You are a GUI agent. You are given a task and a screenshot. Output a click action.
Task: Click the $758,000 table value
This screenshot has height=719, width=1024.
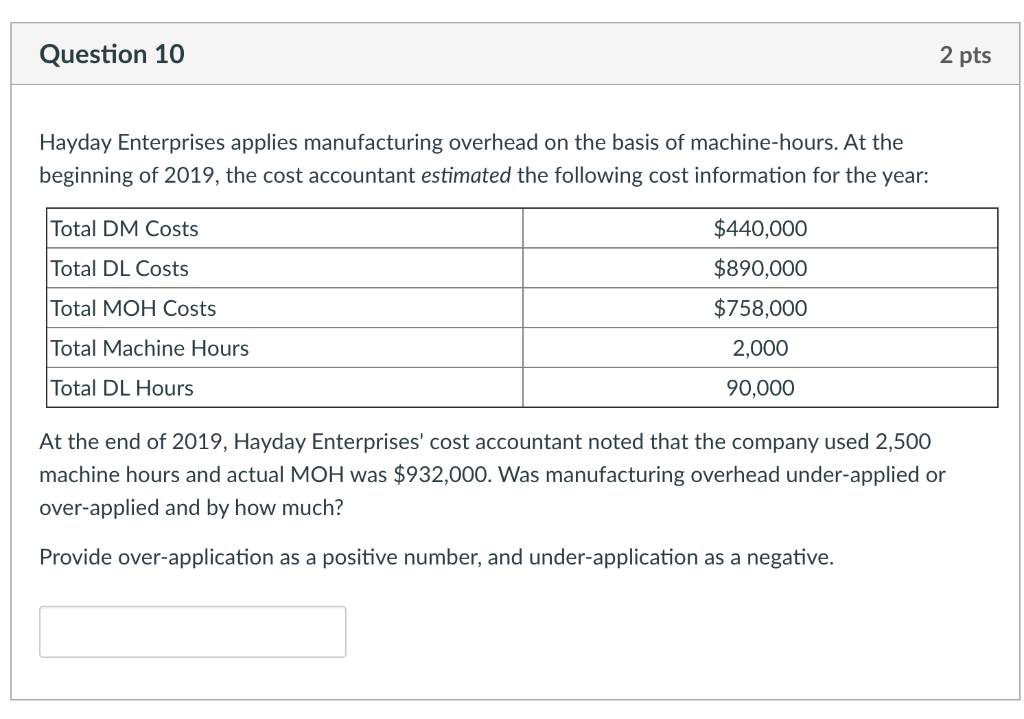pos(760,308)
